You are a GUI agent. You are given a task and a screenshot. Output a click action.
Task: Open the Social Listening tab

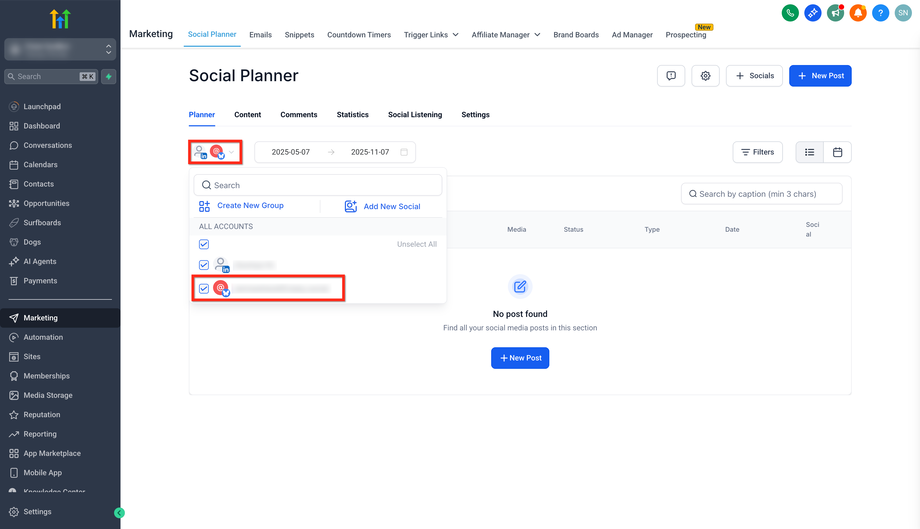(415, 115)
